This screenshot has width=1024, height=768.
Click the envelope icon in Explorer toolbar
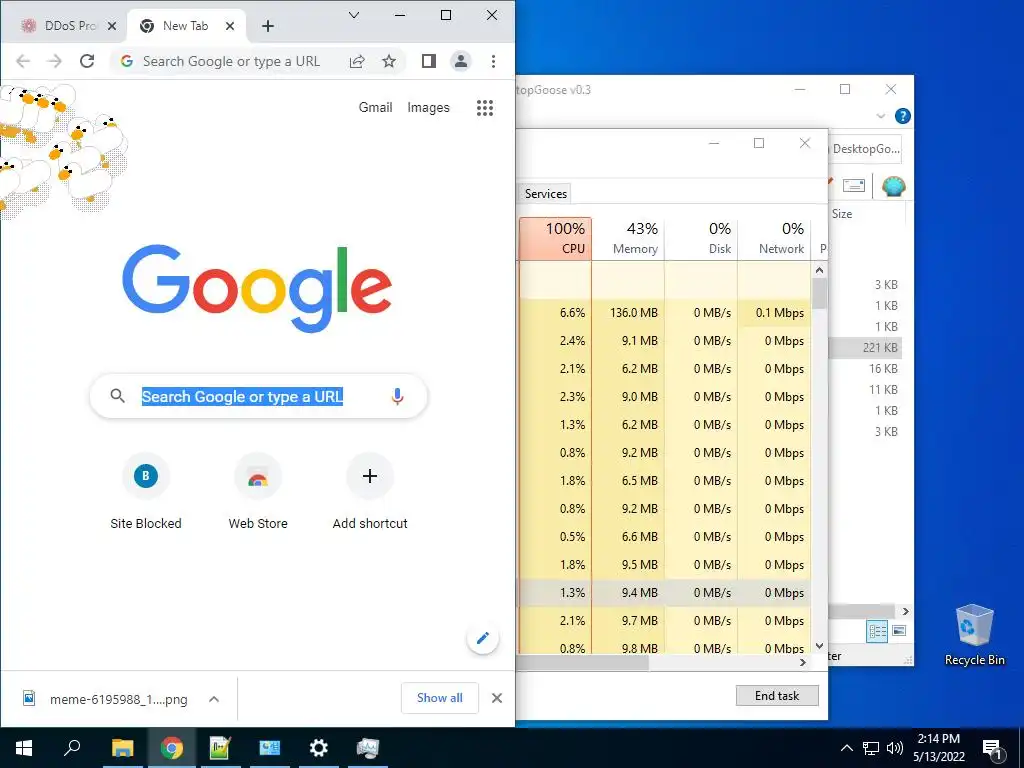(x=854, y=186)
